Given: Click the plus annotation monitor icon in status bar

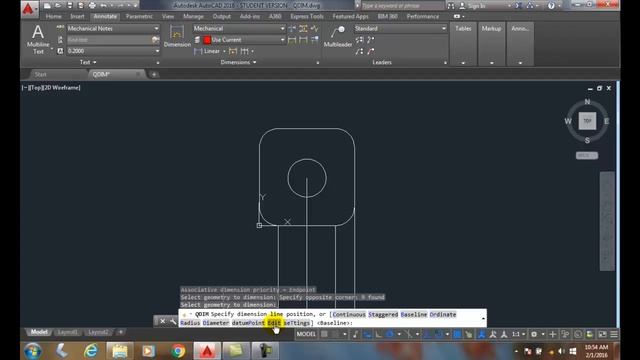Looking at the screenshot, I should pyautogui.click(x=553, y=334).
